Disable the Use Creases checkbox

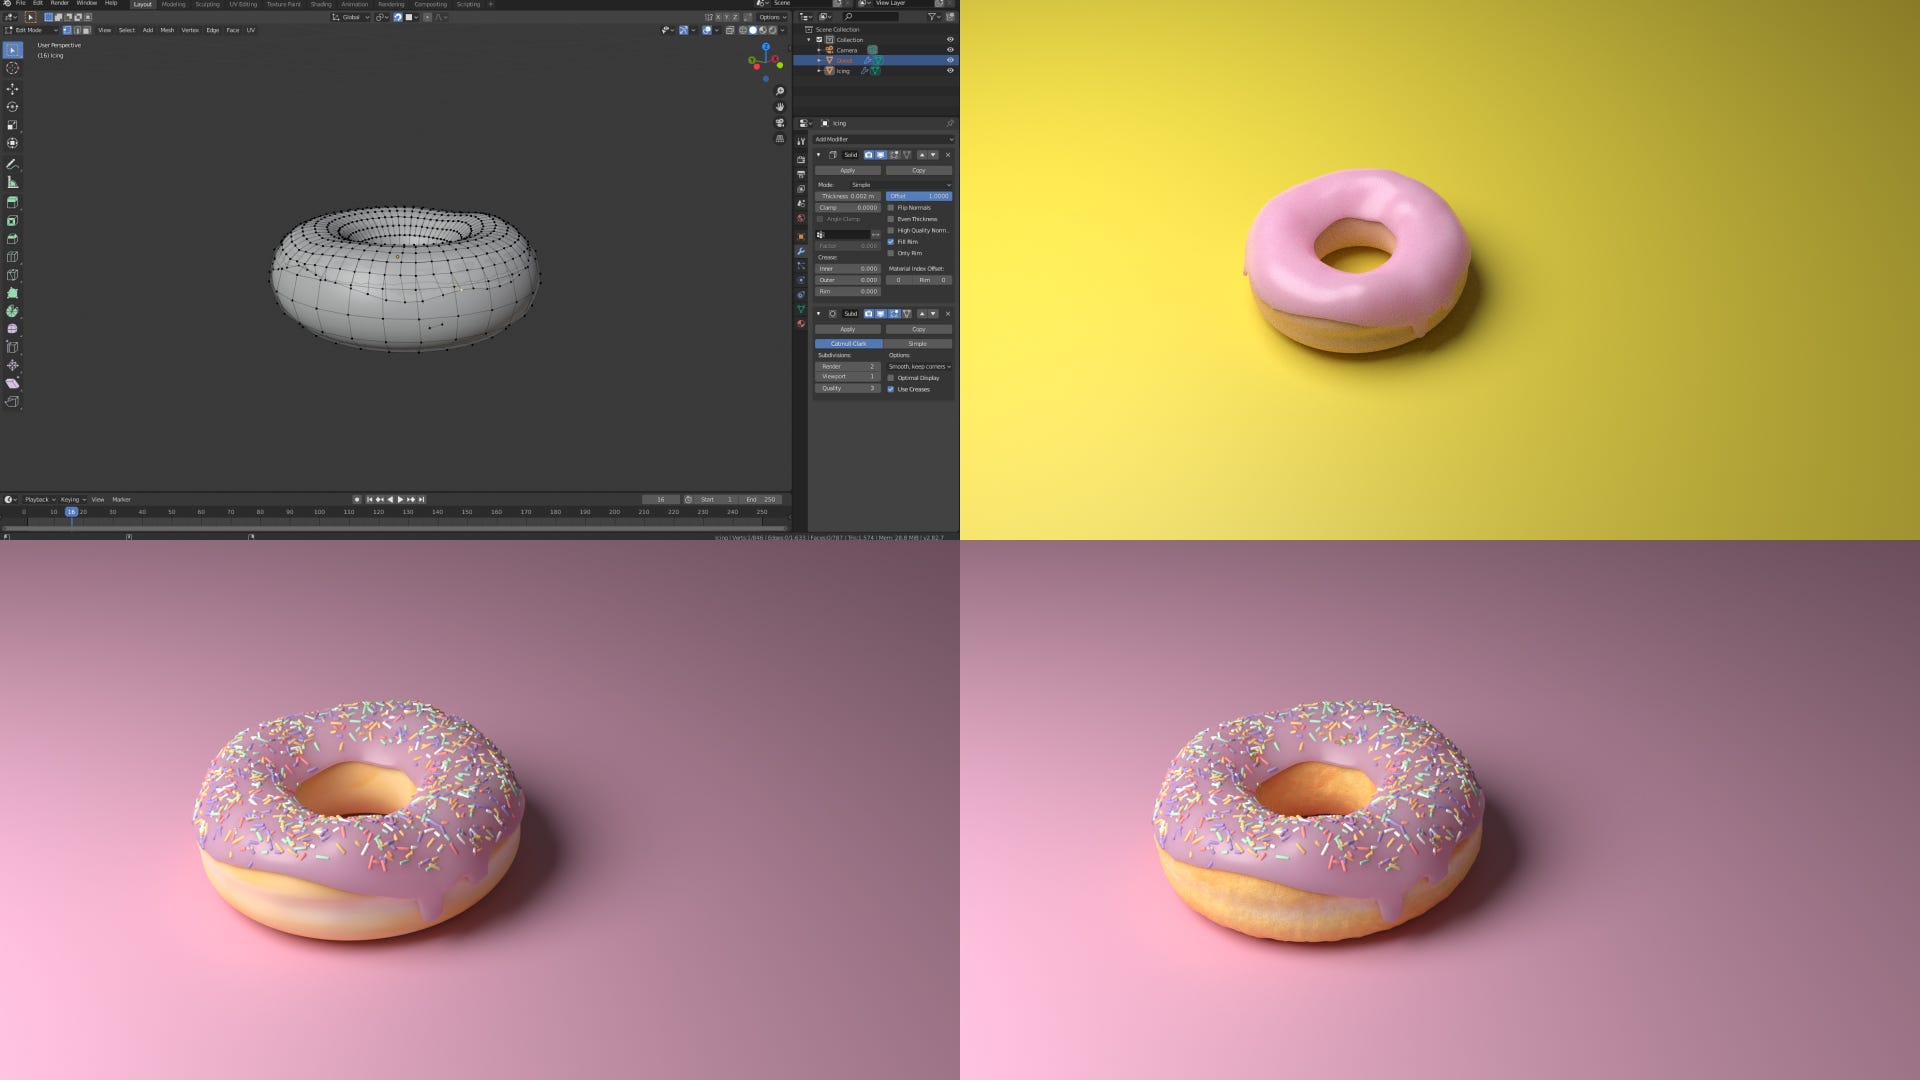pos(891,389)
